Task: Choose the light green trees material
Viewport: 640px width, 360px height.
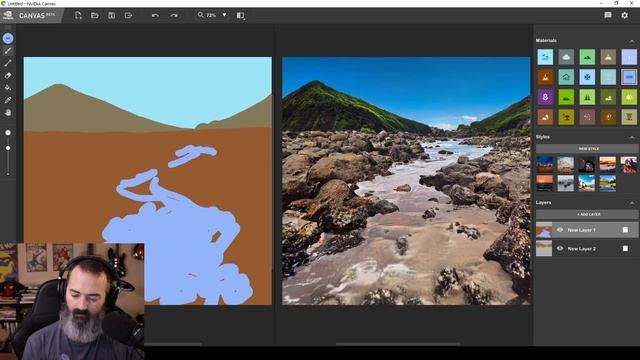Action: tap(587, 97)
